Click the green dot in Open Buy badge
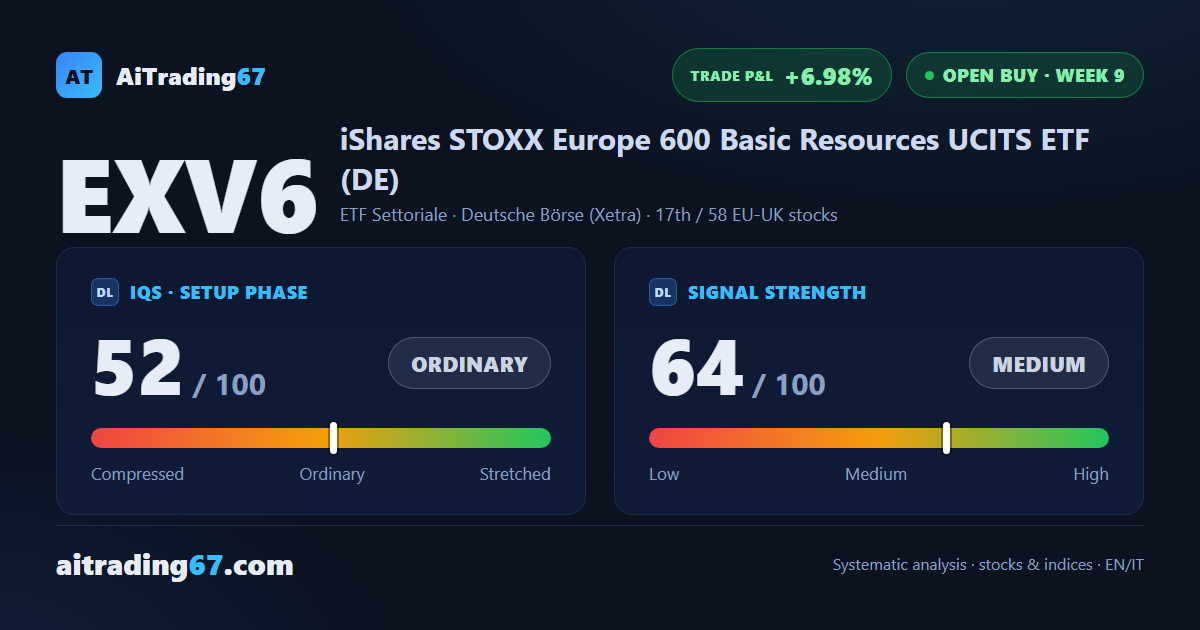Image resolution: width=1200 pixels, height=630 pixels. coord(929,75)
